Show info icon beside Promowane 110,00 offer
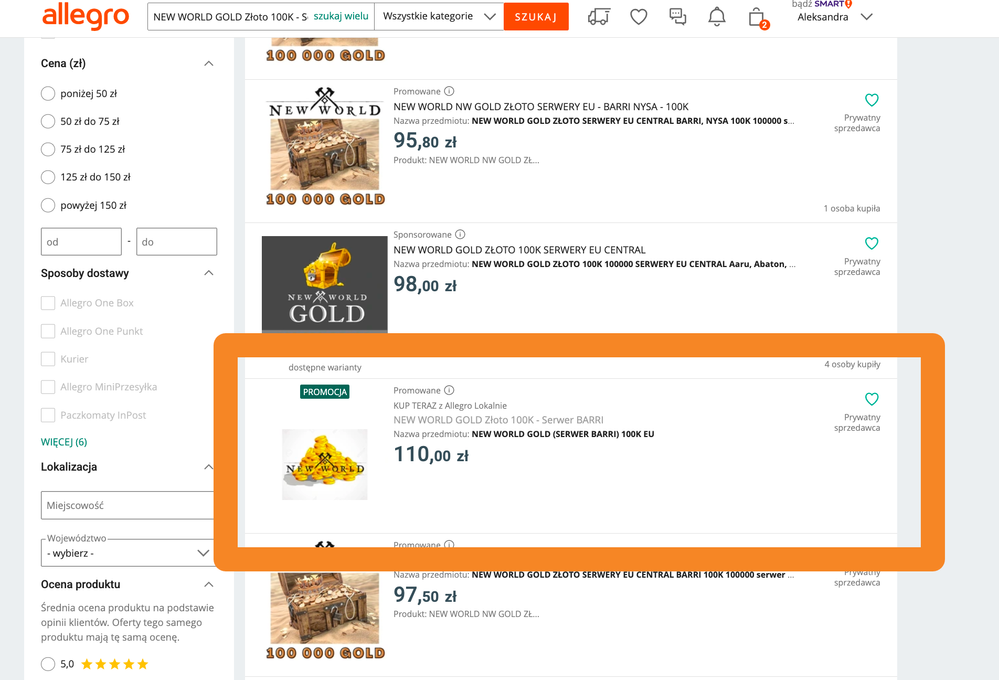This screenshot has height=680, width=999. 449,390
